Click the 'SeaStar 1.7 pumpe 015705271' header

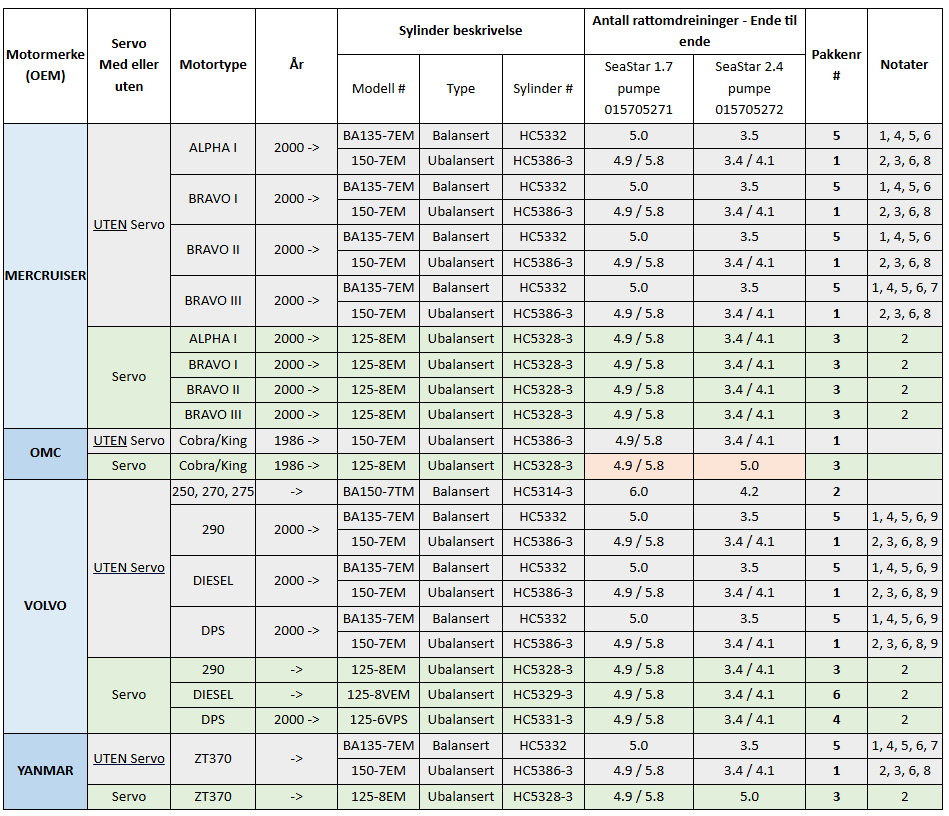[639, 89]
